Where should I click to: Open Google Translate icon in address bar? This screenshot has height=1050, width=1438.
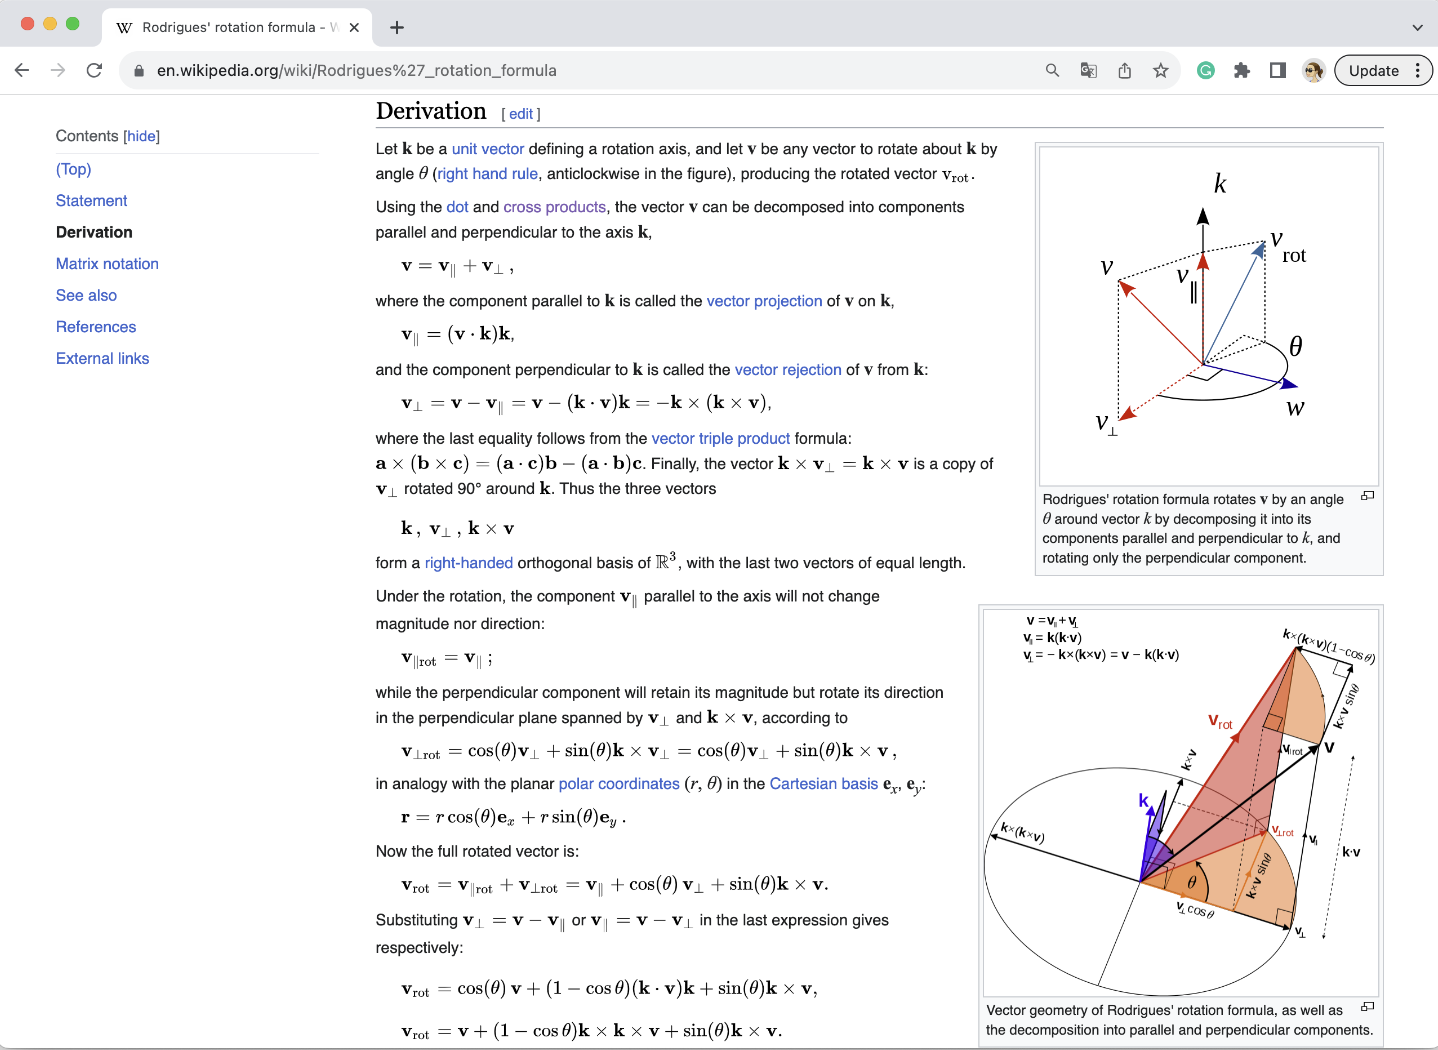(1089, 70)
